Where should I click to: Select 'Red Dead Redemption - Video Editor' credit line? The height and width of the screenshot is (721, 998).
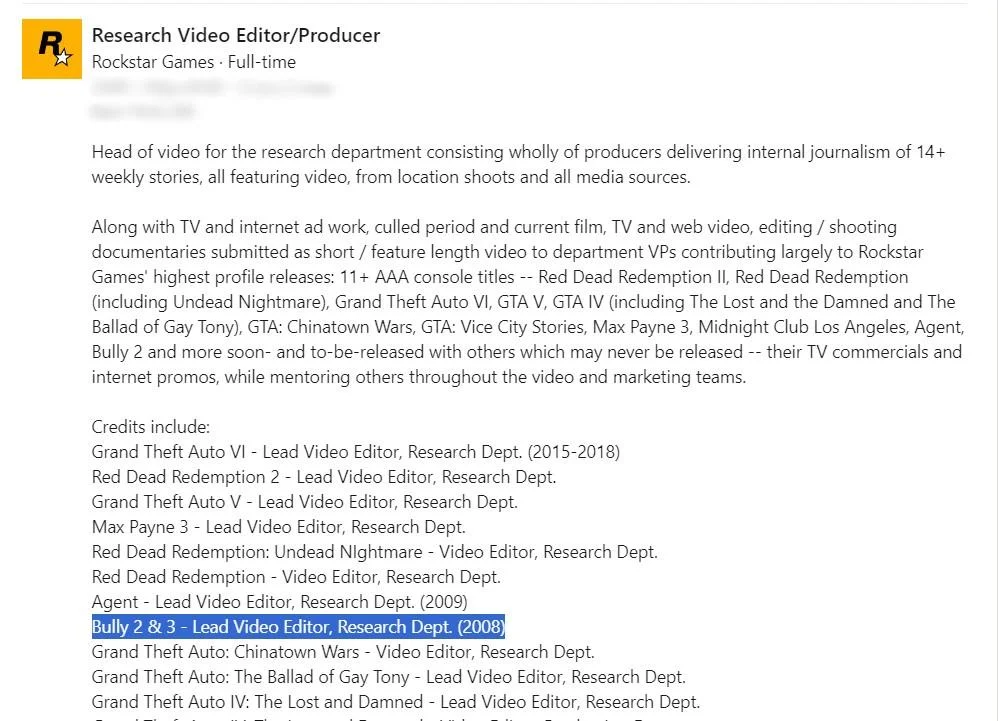pyautogui.click(x=296, y=577)
